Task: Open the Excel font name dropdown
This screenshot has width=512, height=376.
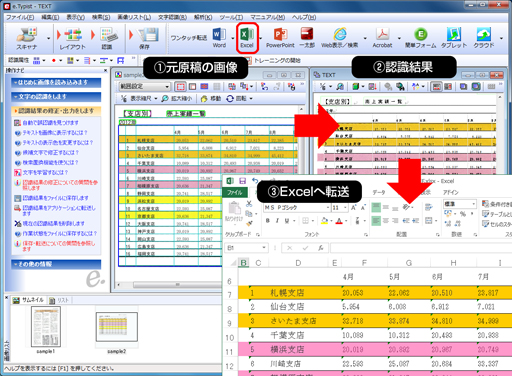Action: [x=328, y=208]
